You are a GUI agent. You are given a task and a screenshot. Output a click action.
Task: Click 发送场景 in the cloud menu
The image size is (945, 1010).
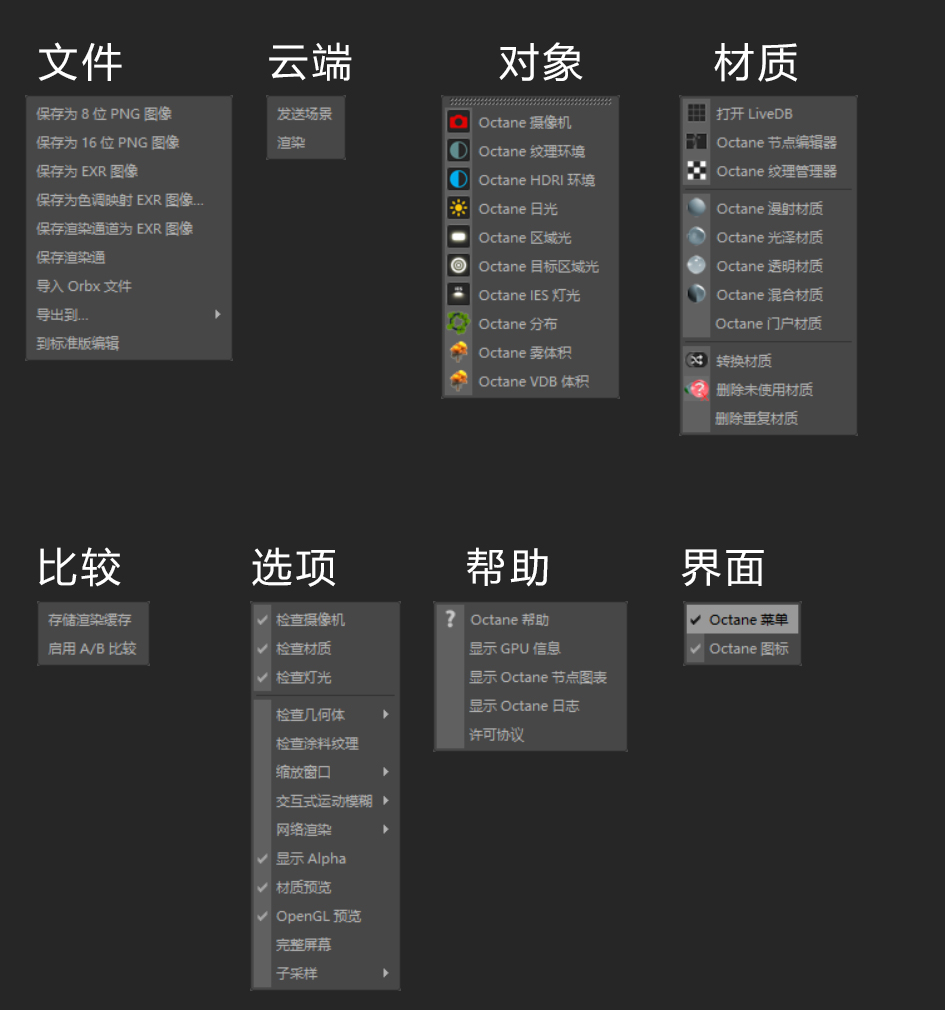[x=306, y=114]
